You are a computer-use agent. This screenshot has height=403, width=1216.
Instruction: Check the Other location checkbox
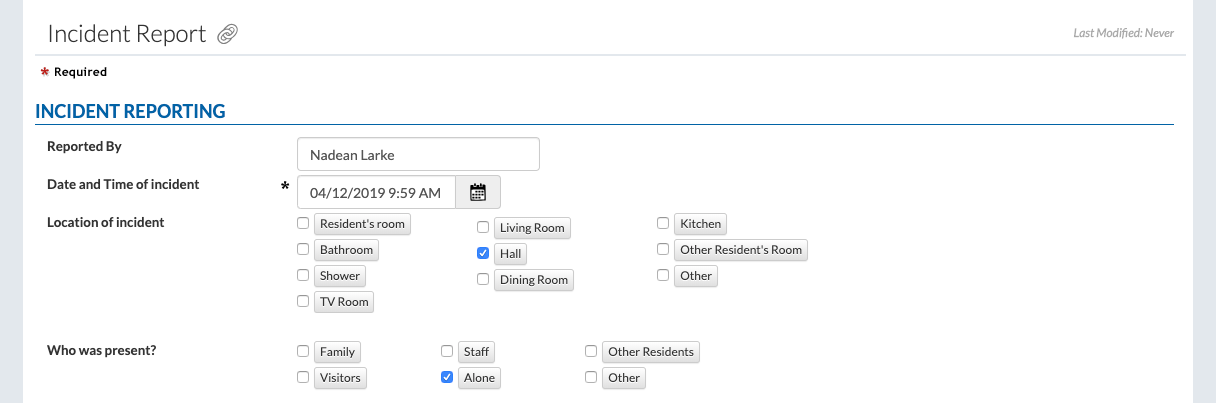pyautogui.click(x=663, y=275)
